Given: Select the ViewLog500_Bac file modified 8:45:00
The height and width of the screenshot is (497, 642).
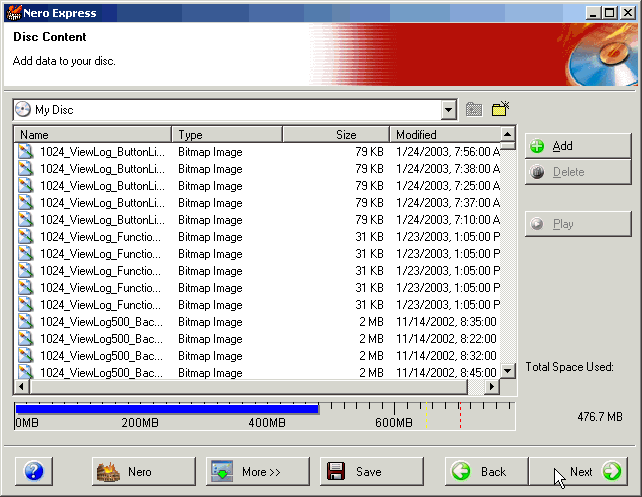Looking at the screenshot, I should click(258, 372).
